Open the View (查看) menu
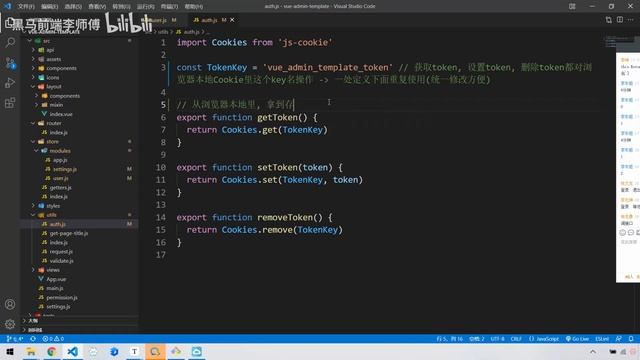 97,7
